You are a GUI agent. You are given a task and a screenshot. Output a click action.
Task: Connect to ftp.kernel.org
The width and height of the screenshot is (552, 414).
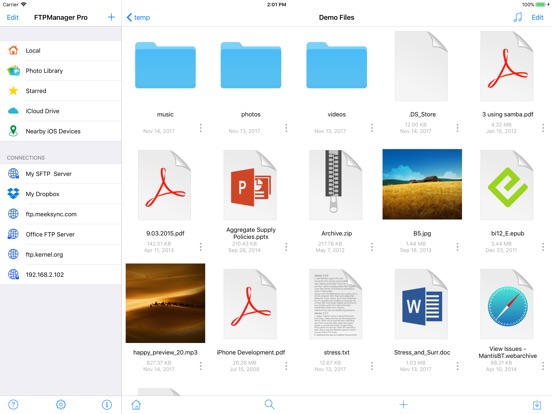tap(61, 255)
